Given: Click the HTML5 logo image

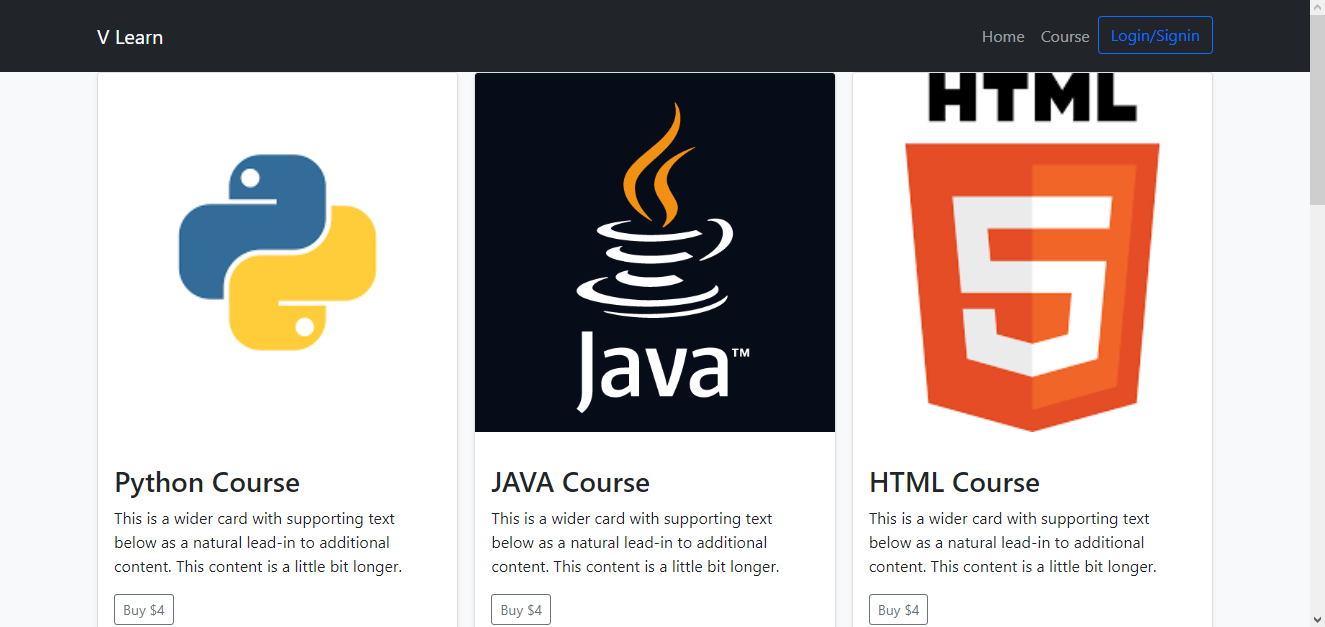Looking at the screenshot, I should pyautogui.click(x=1032, y=252).
